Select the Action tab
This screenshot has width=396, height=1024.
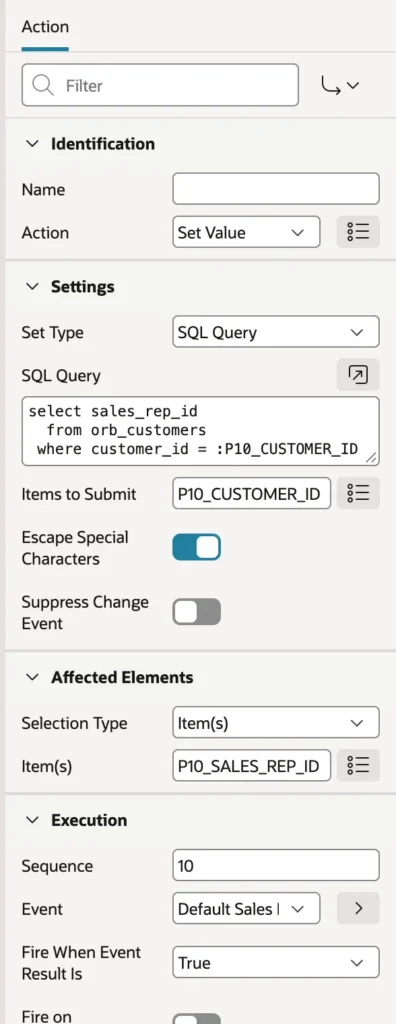pyautogui.click(x=45, y=27)
